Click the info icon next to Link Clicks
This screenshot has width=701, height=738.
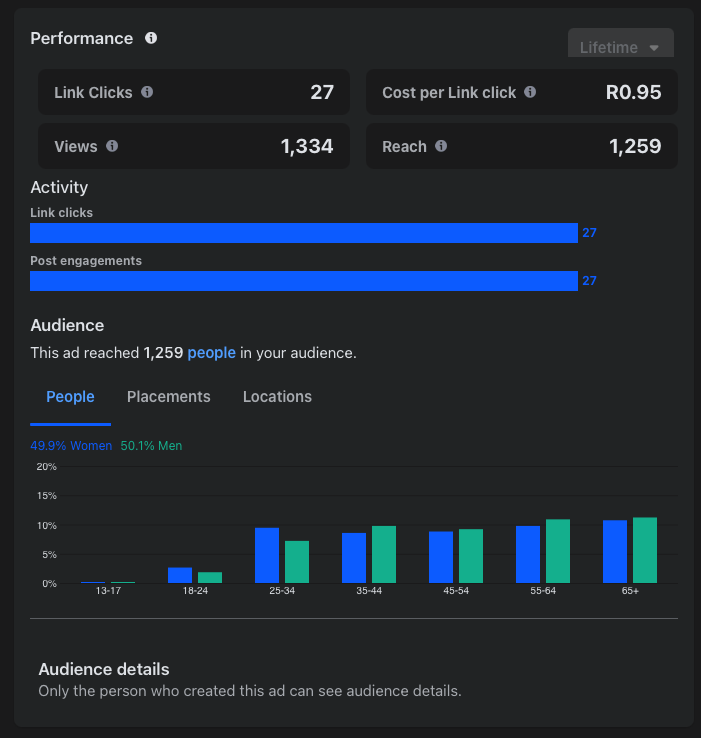(147, 92)
